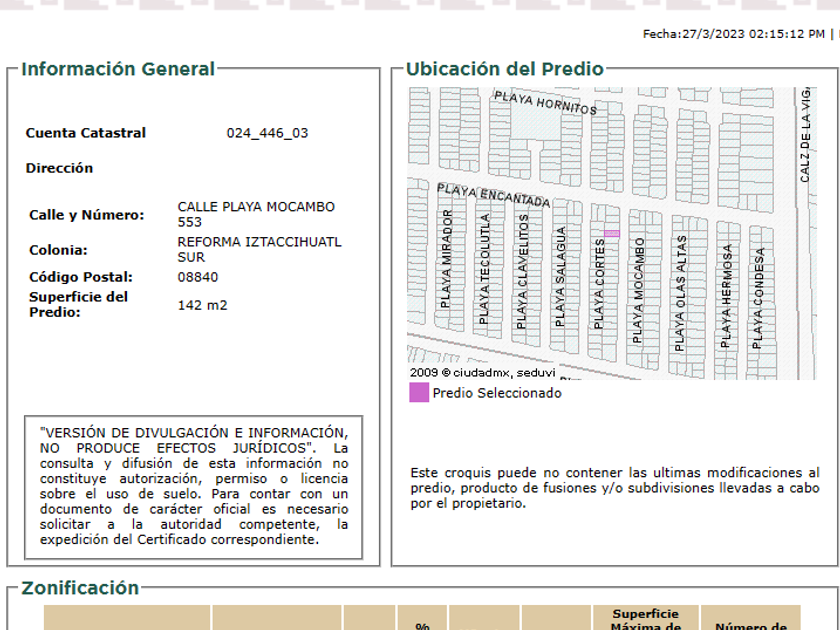The image size is (840, 630).
Task: Click the Zonificación section heading
Action: [80, 588]
